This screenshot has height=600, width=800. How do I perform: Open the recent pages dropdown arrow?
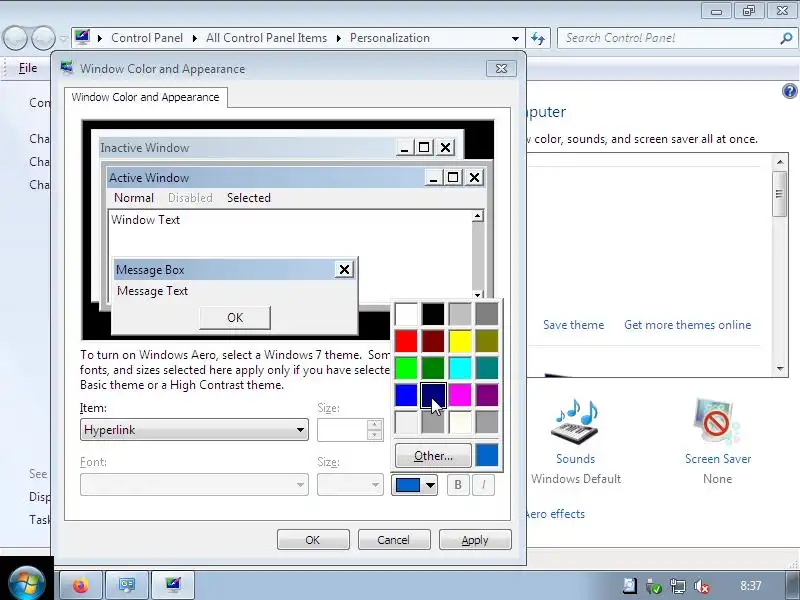63,38
